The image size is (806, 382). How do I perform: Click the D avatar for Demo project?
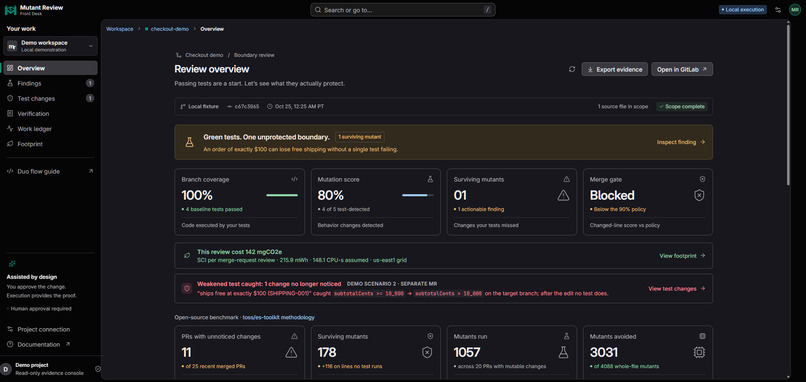(6, 369)
